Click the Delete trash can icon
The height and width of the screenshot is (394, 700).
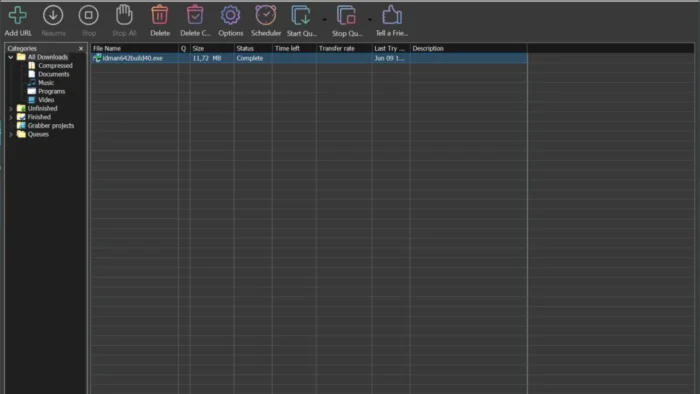[x=159, y=15]
